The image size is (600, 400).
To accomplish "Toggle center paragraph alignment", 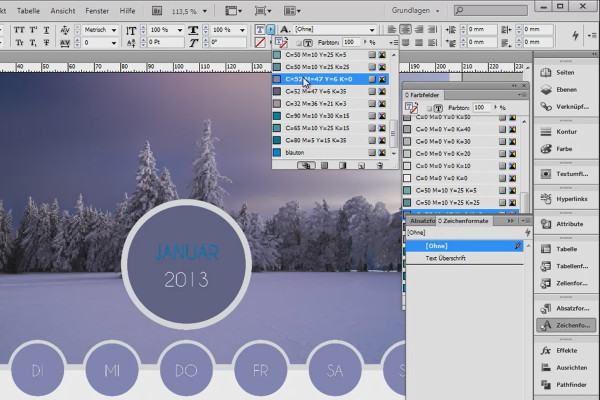I will 405,29.
